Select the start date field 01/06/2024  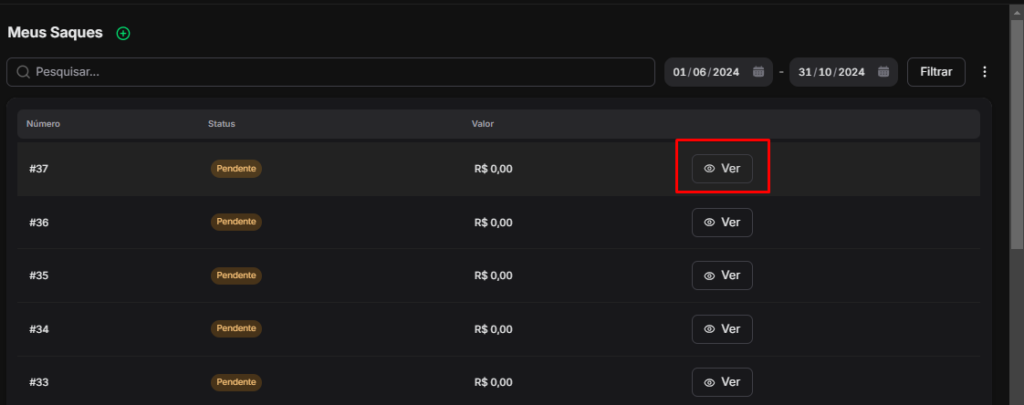706,72
